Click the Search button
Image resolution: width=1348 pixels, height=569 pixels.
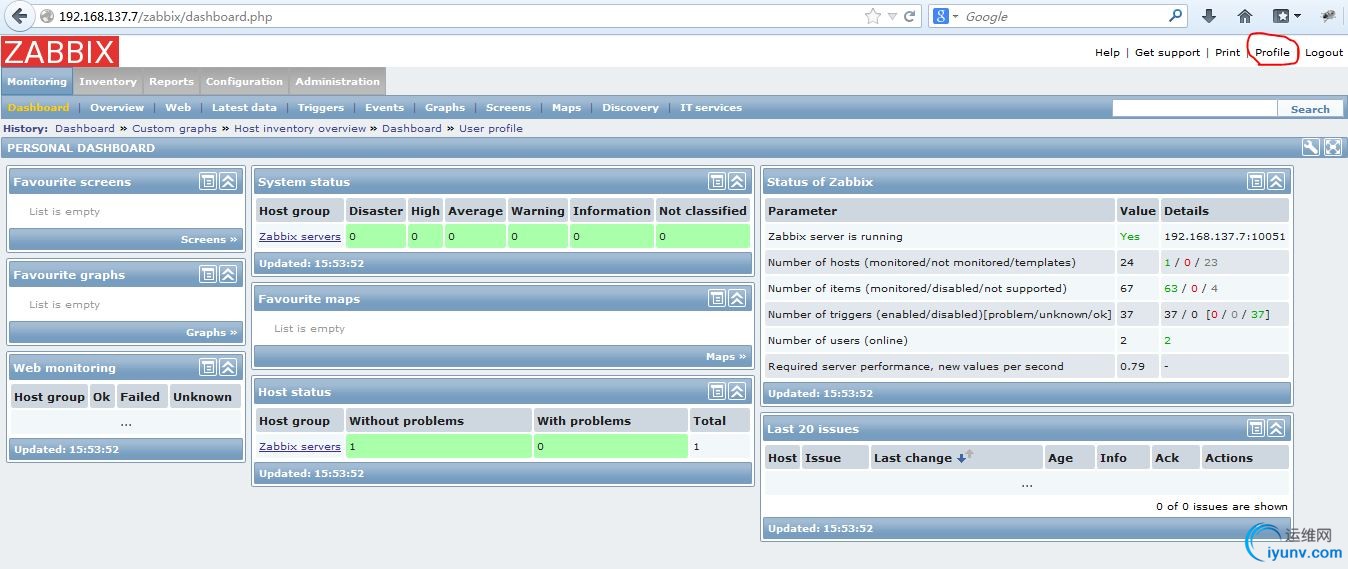[x=1310, y=109]
